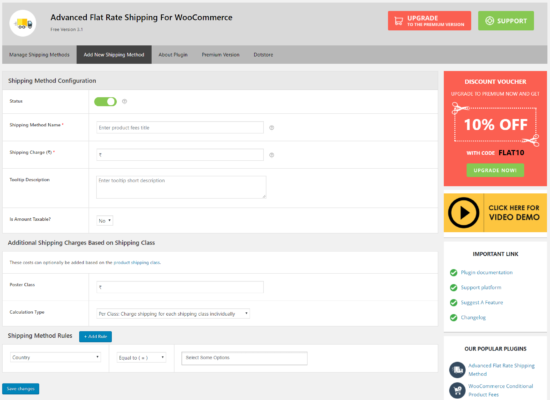Image resolution: width=550 pixels, height=400 pixels.
Task: Open Support platform link
Action: 481,288
